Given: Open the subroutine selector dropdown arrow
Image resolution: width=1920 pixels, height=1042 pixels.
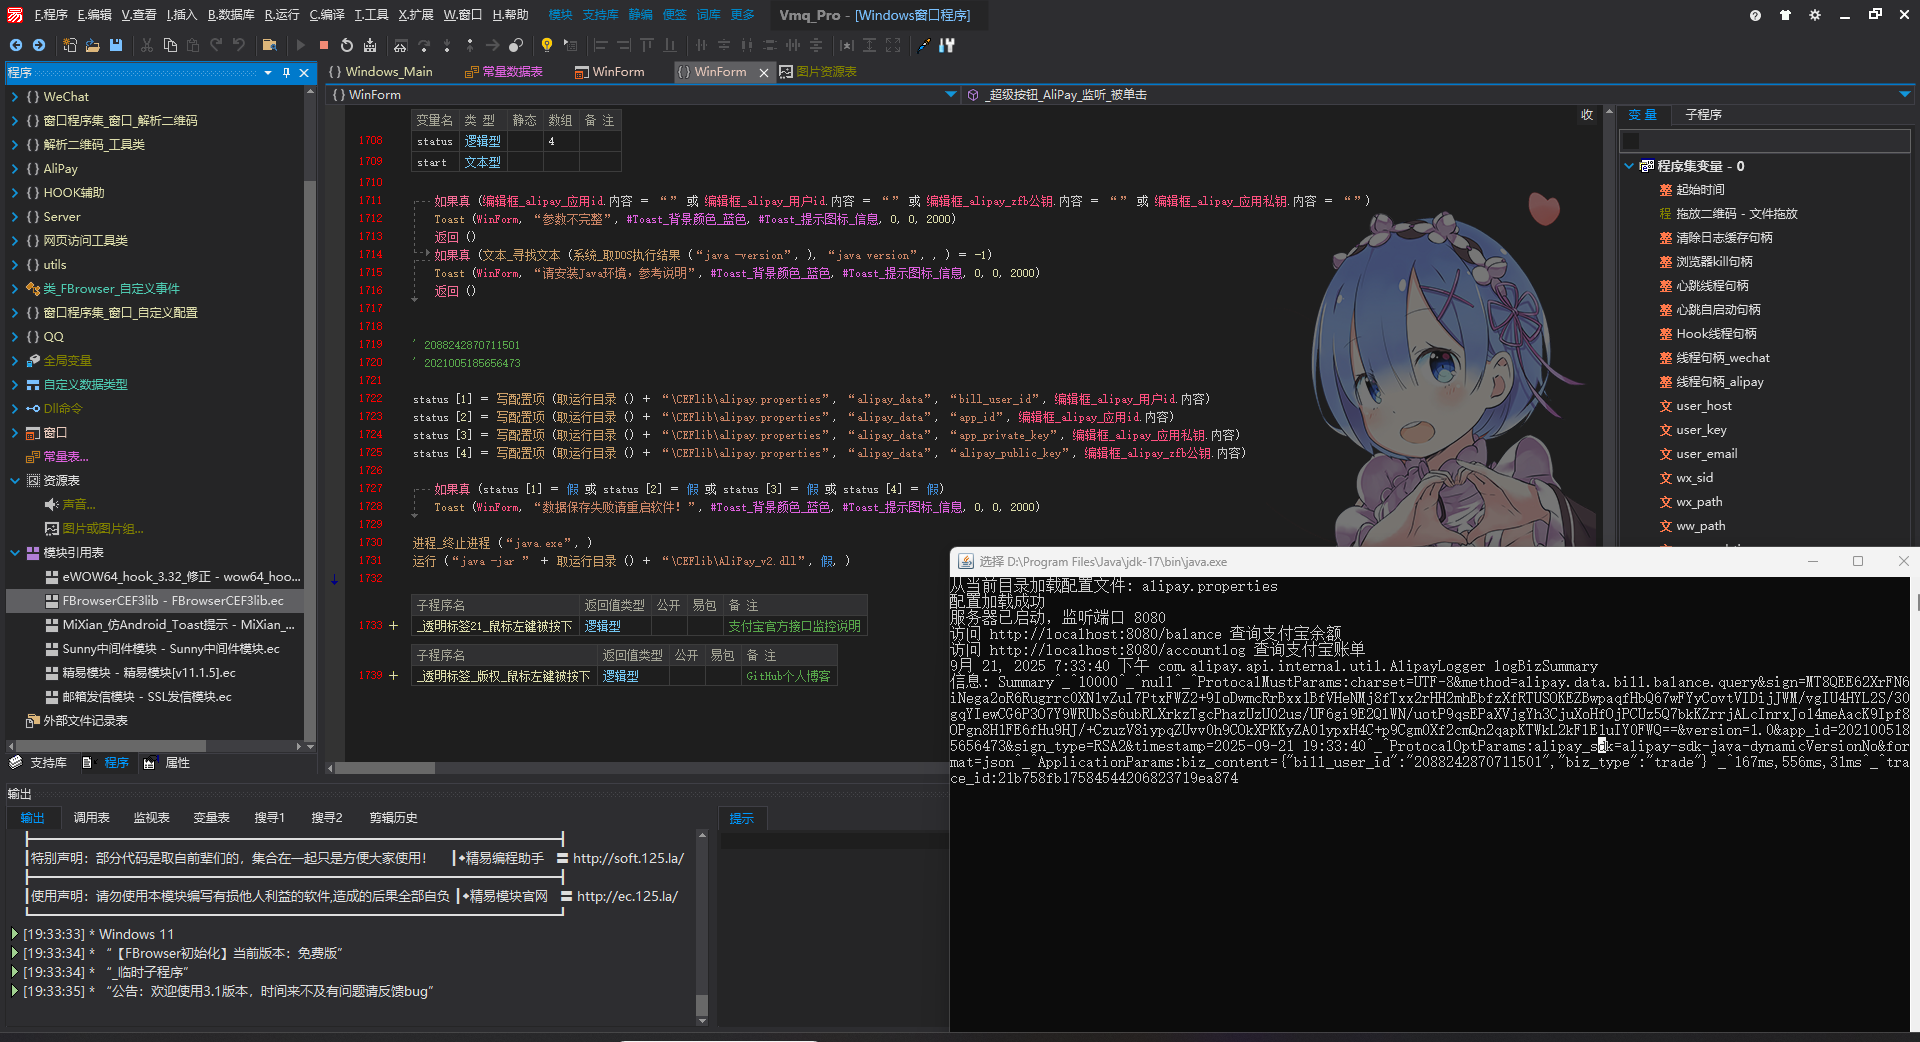Looking at the screenshot, I should tap(1905, 95).
